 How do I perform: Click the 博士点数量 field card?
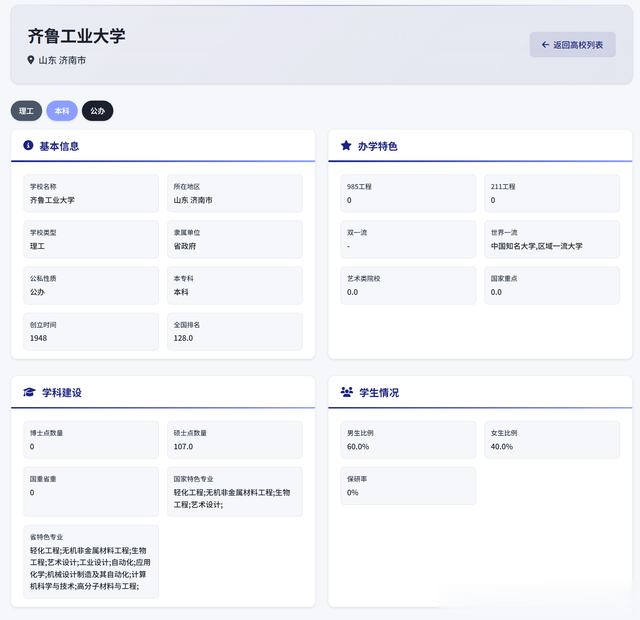click(x=91, y=440)
